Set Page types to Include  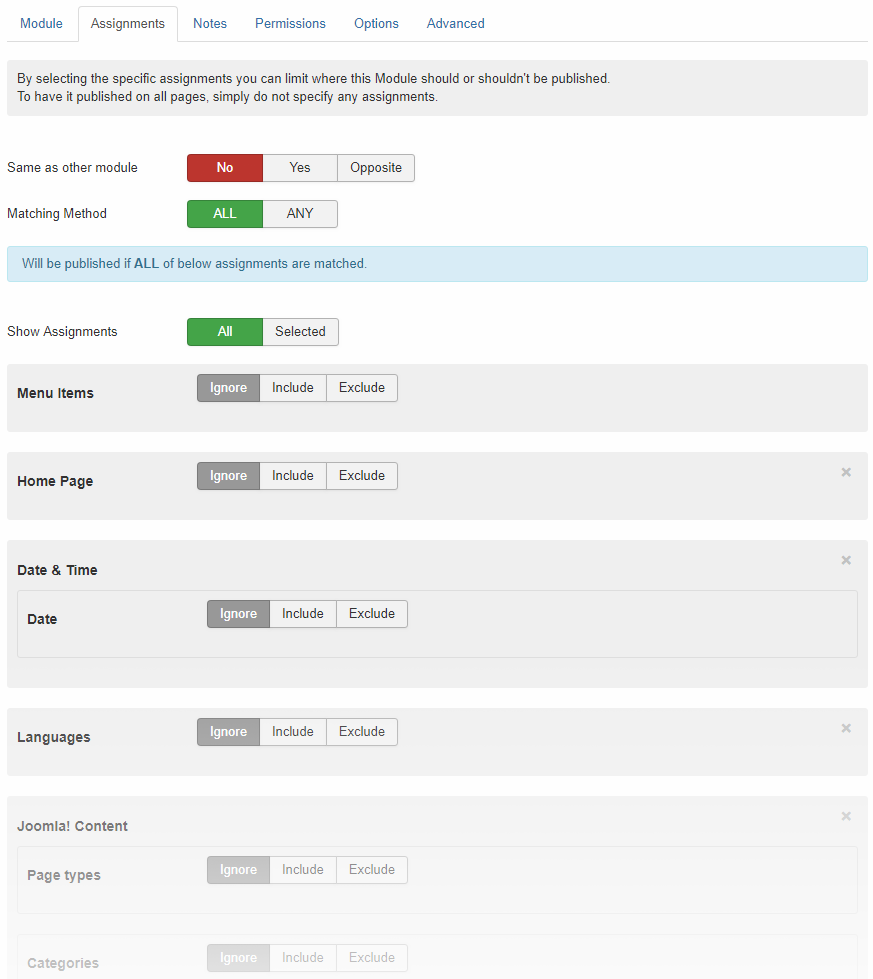[x=303, y=870]
